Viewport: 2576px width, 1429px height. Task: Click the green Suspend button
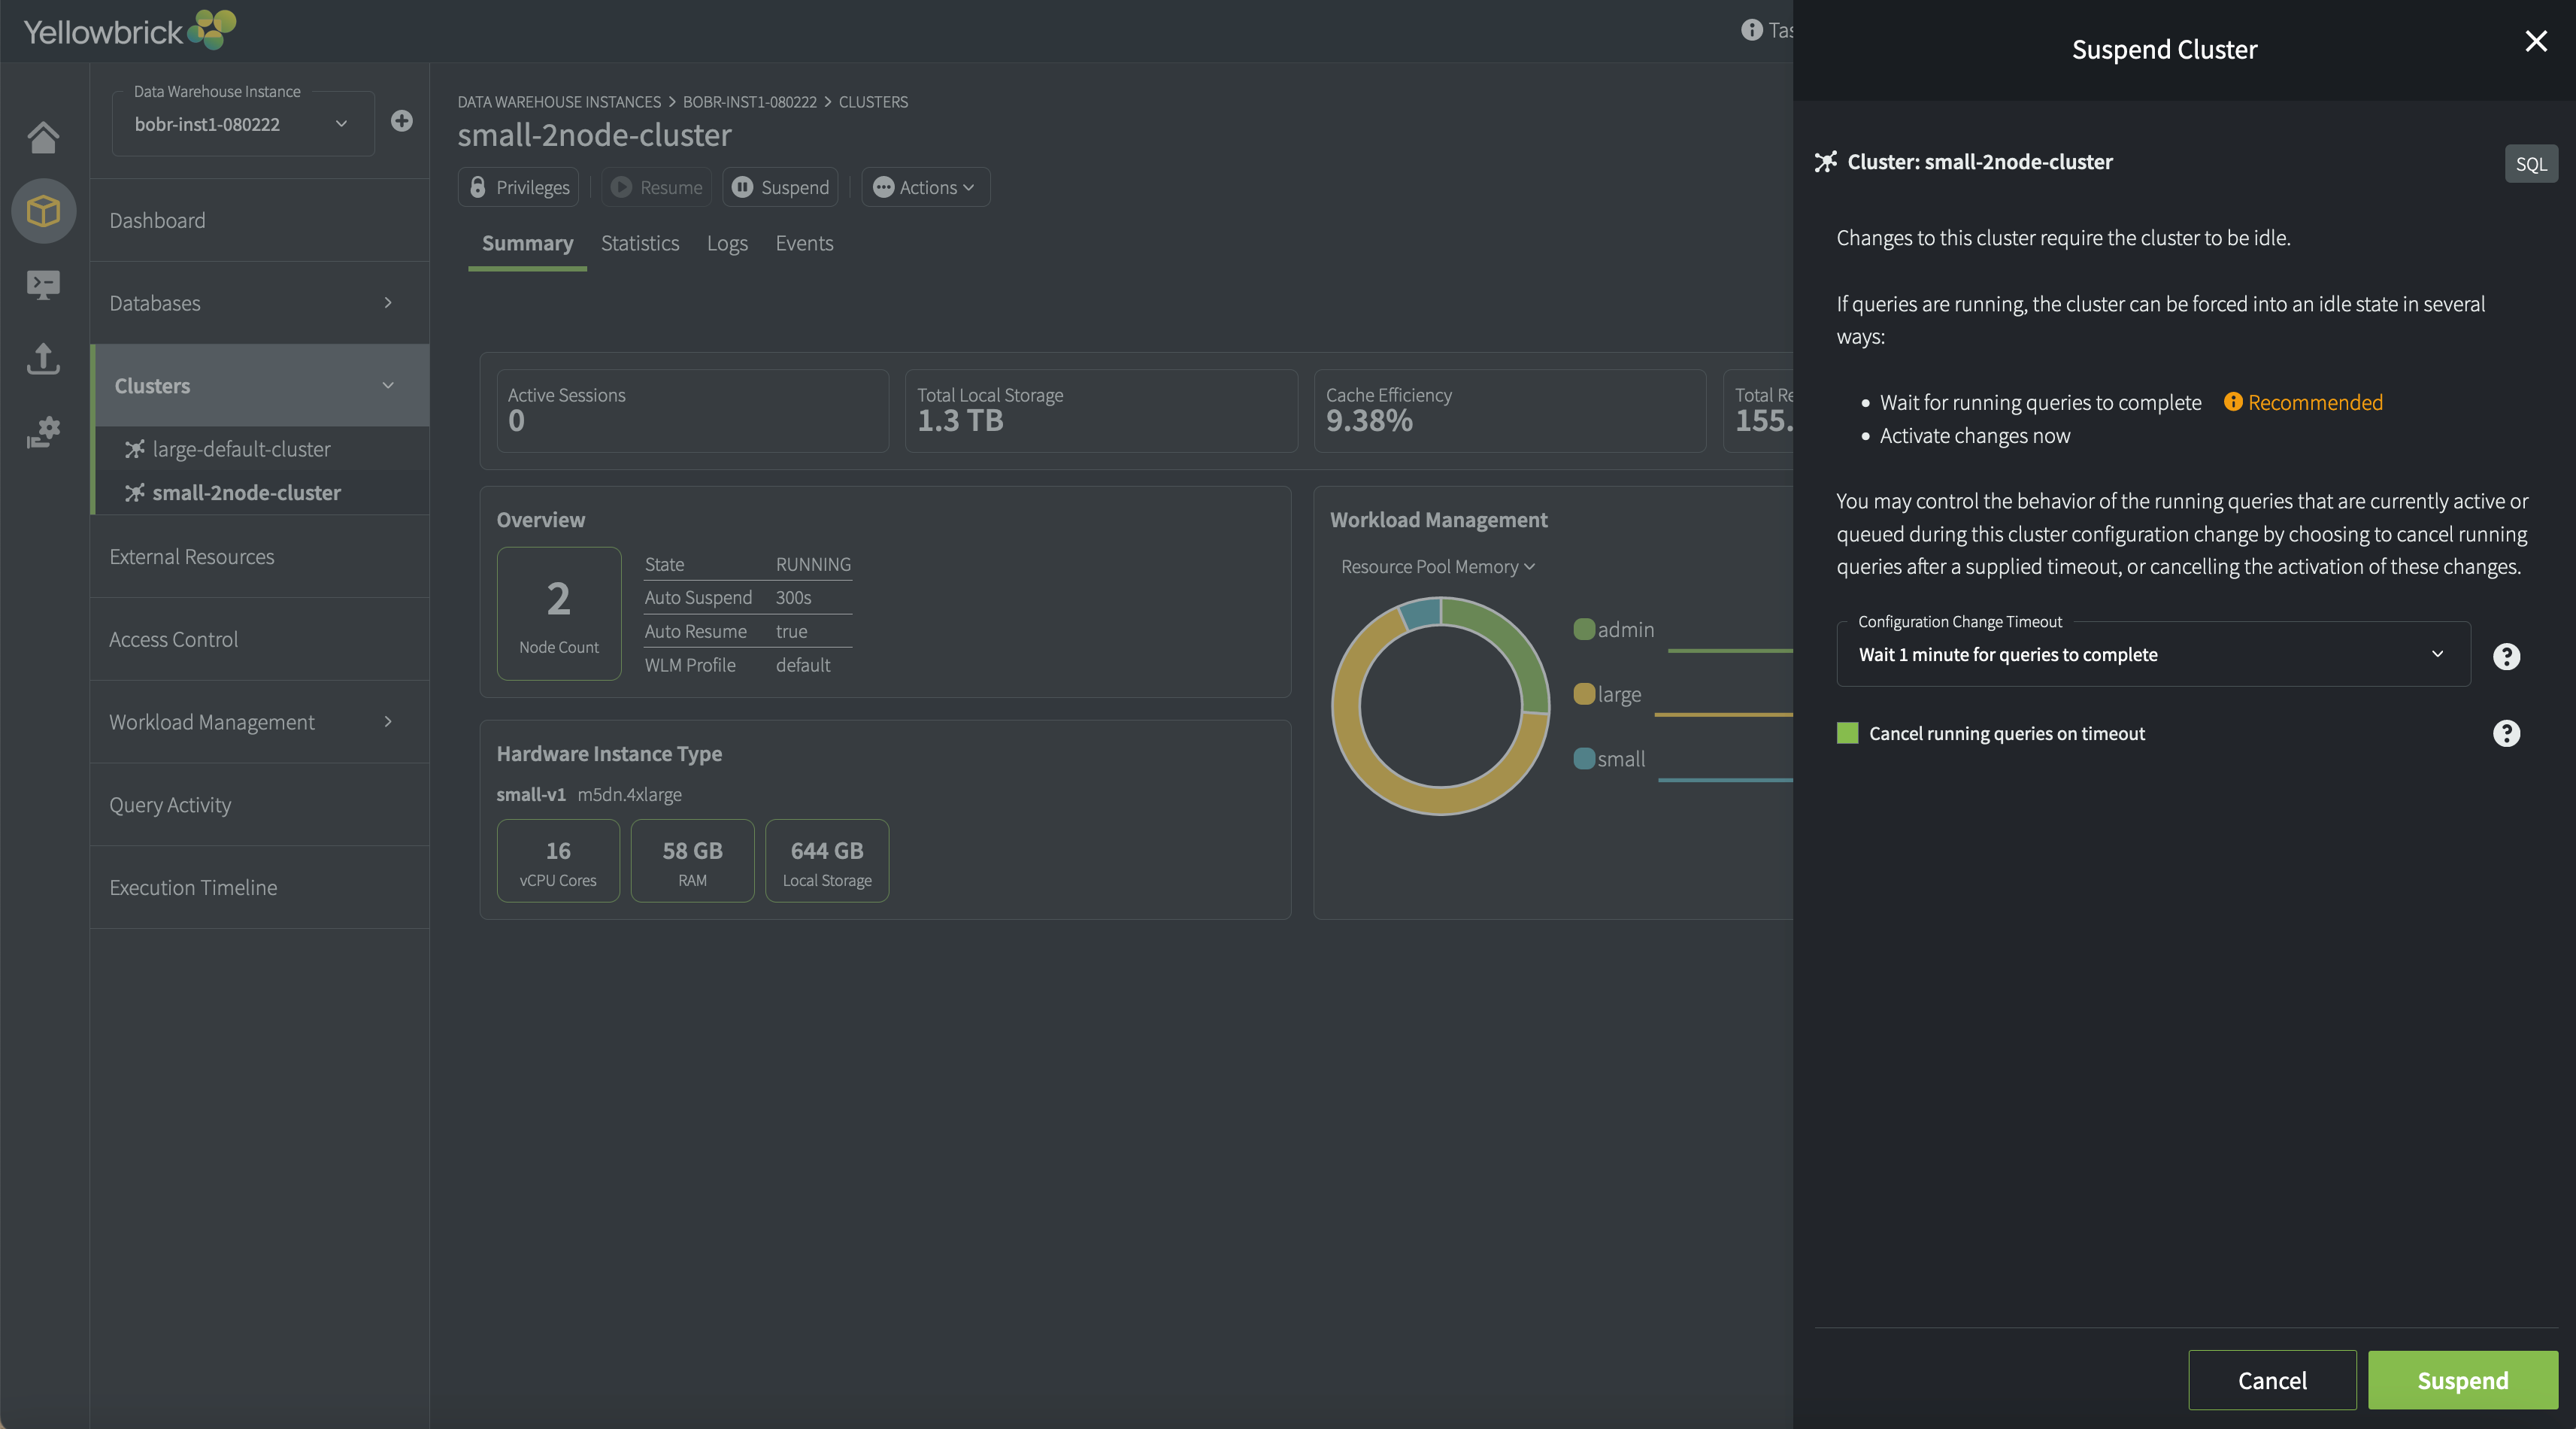(2462, 1380)
